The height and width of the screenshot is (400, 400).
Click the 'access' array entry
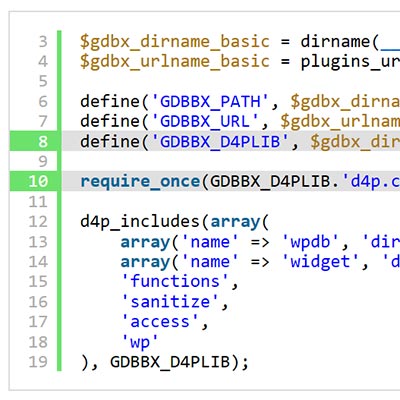coord(160,322)
